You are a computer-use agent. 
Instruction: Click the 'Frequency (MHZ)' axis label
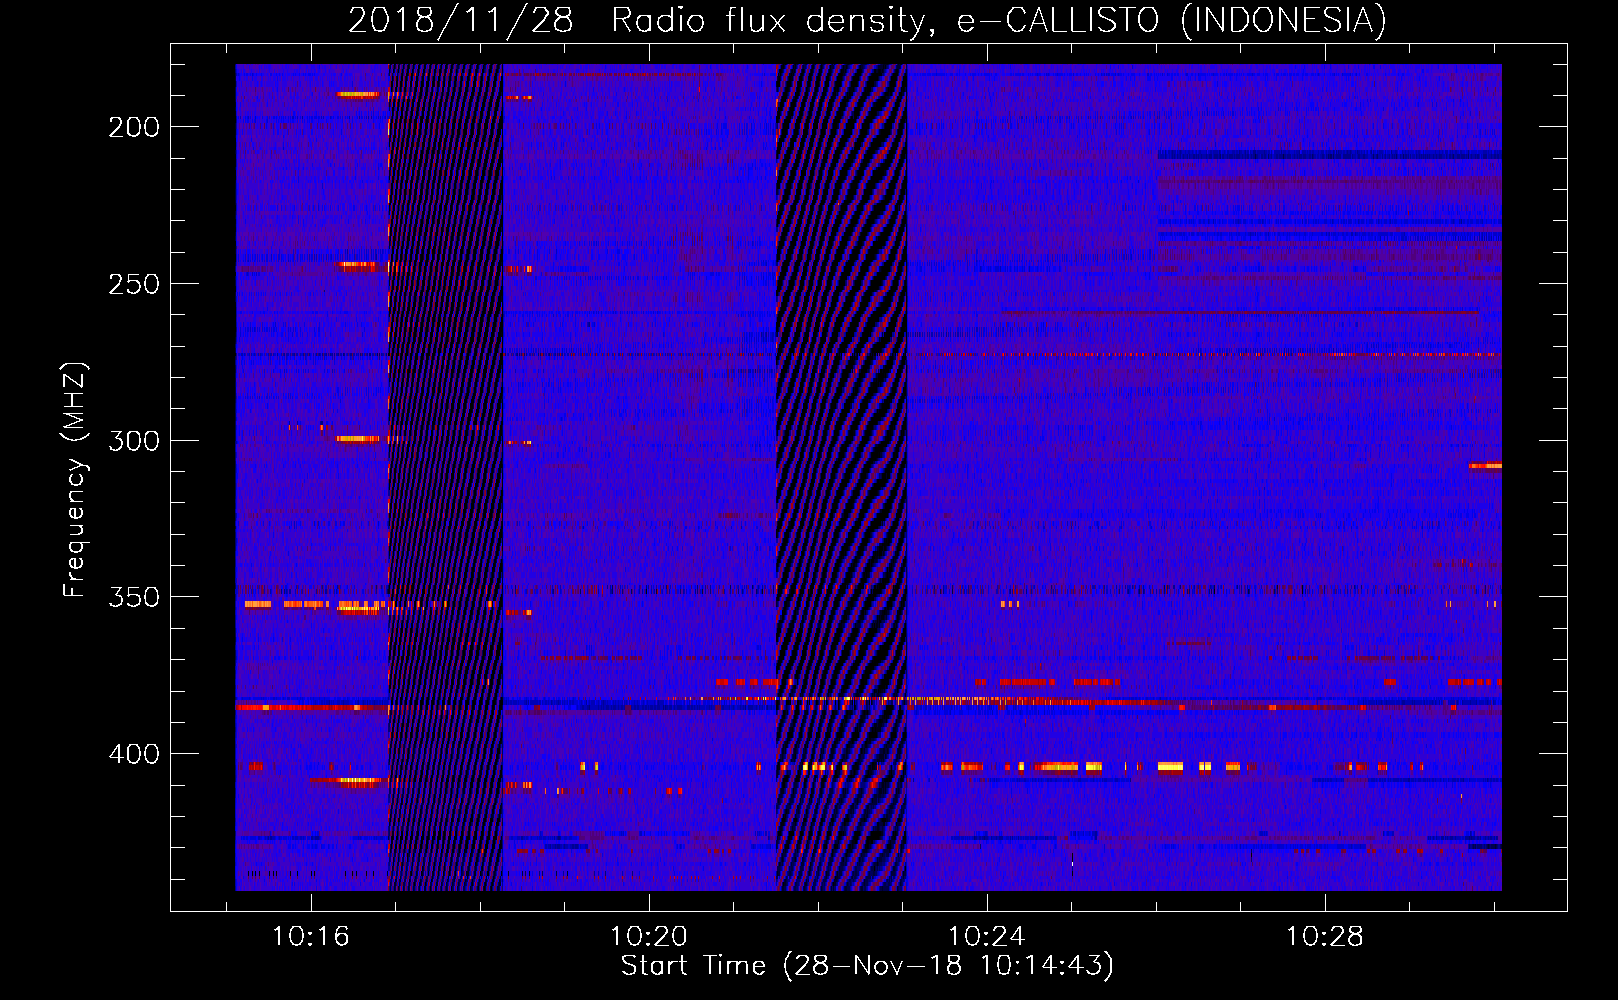pos(74,480)
